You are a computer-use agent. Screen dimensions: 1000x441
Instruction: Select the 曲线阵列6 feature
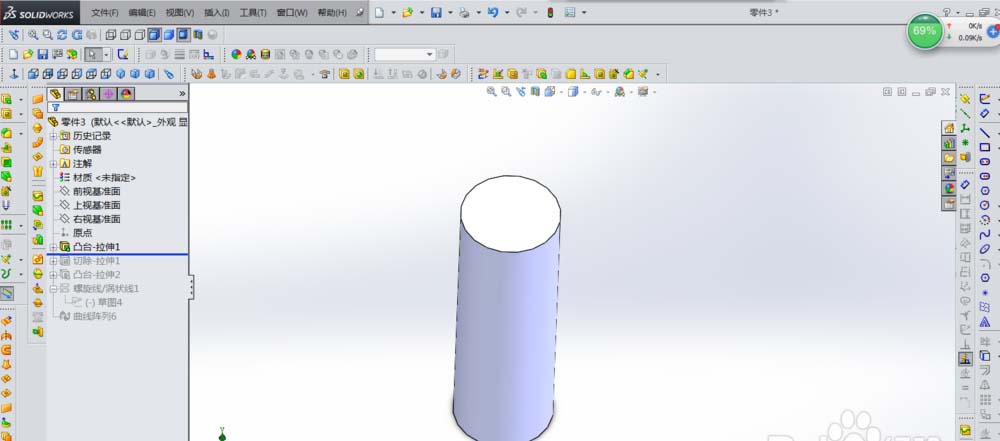88,316
